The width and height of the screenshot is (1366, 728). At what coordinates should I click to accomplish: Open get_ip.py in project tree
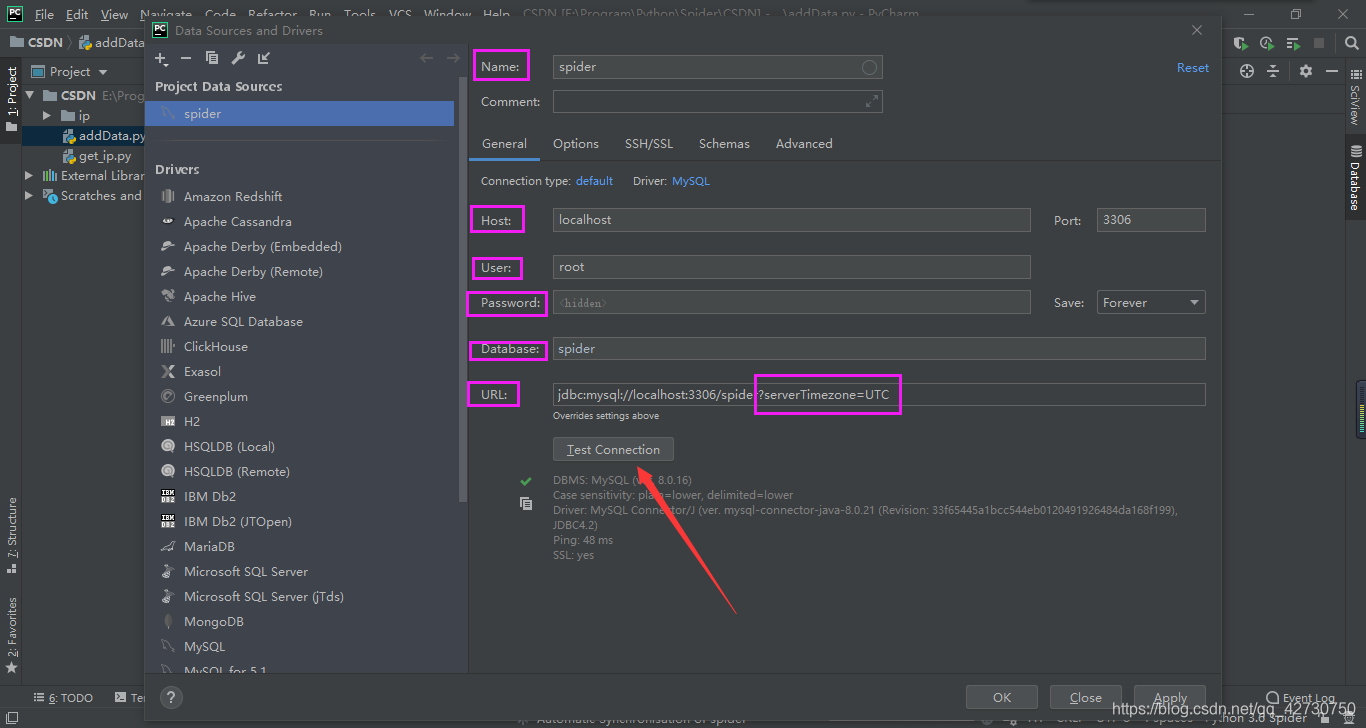105,156
